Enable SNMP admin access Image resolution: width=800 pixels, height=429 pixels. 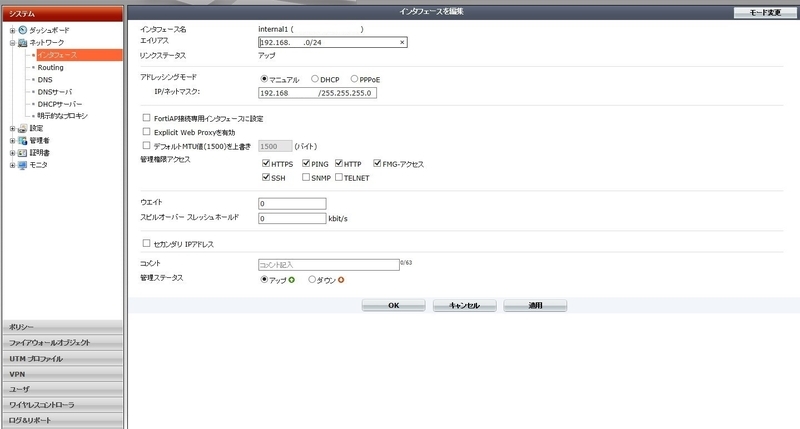point(306,177)
